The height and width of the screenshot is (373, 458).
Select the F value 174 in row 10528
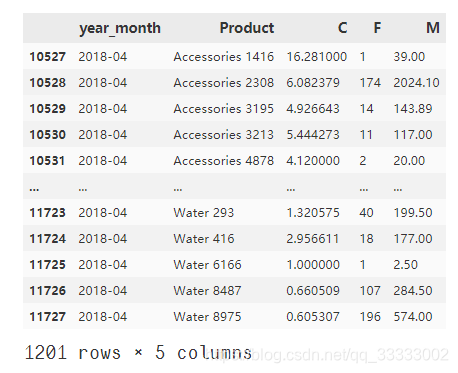(370, 83)
